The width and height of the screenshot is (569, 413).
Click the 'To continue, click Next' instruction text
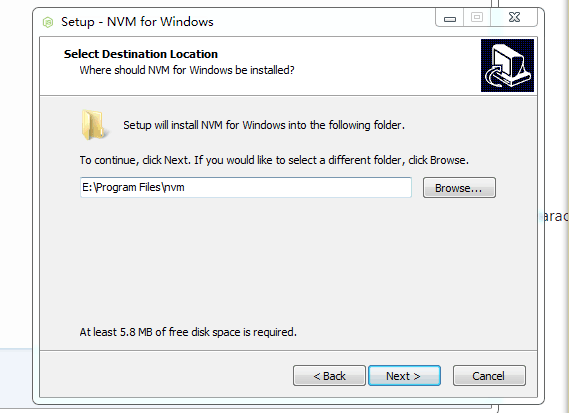274,160
